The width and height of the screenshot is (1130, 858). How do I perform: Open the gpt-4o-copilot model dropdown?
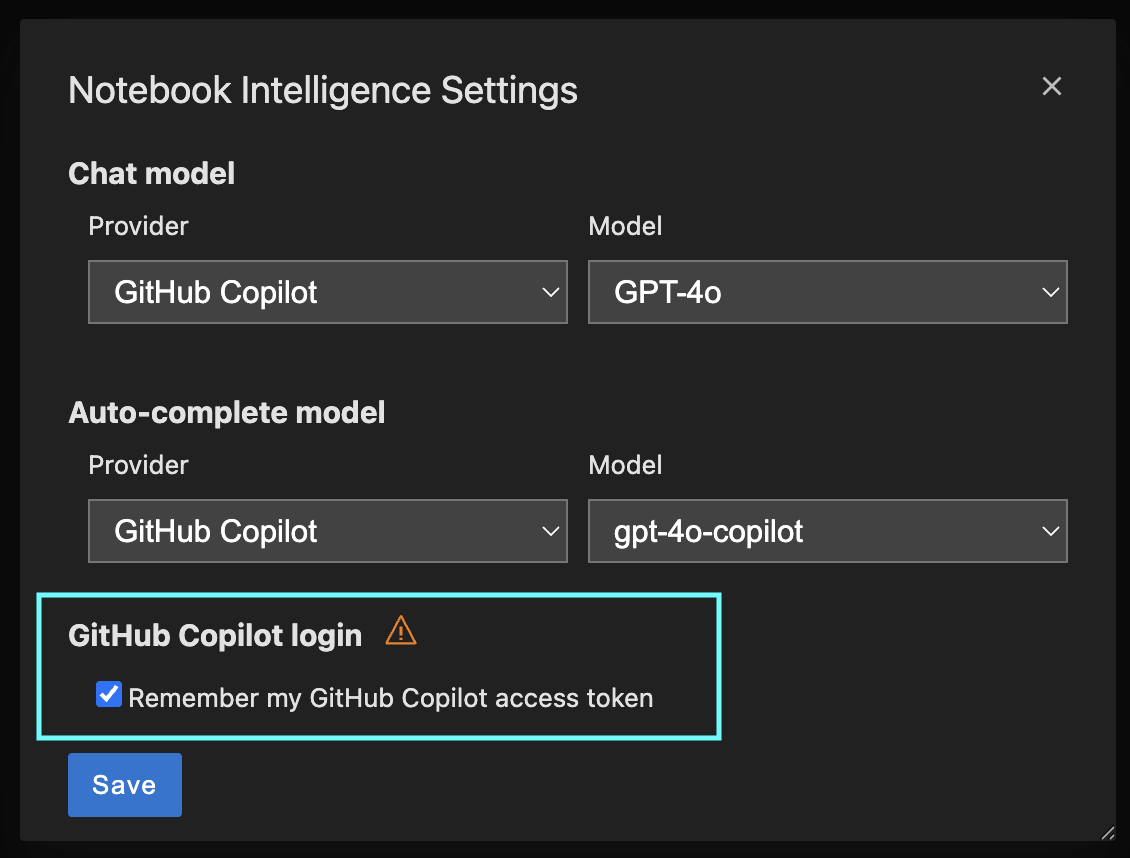pyautogui.click(x=827, y=531)
